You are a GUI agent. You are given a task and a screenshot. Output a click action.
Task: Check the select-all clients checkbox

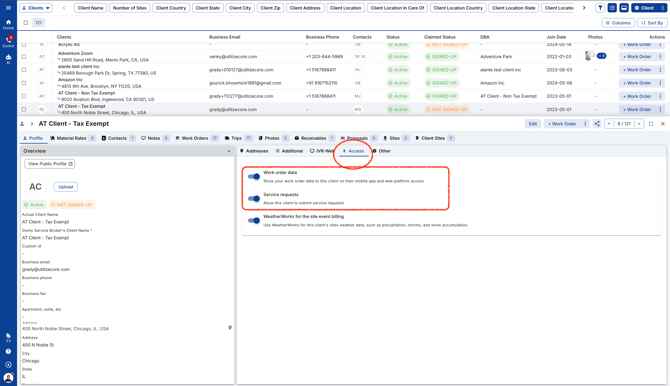click(x=26, y=23)
